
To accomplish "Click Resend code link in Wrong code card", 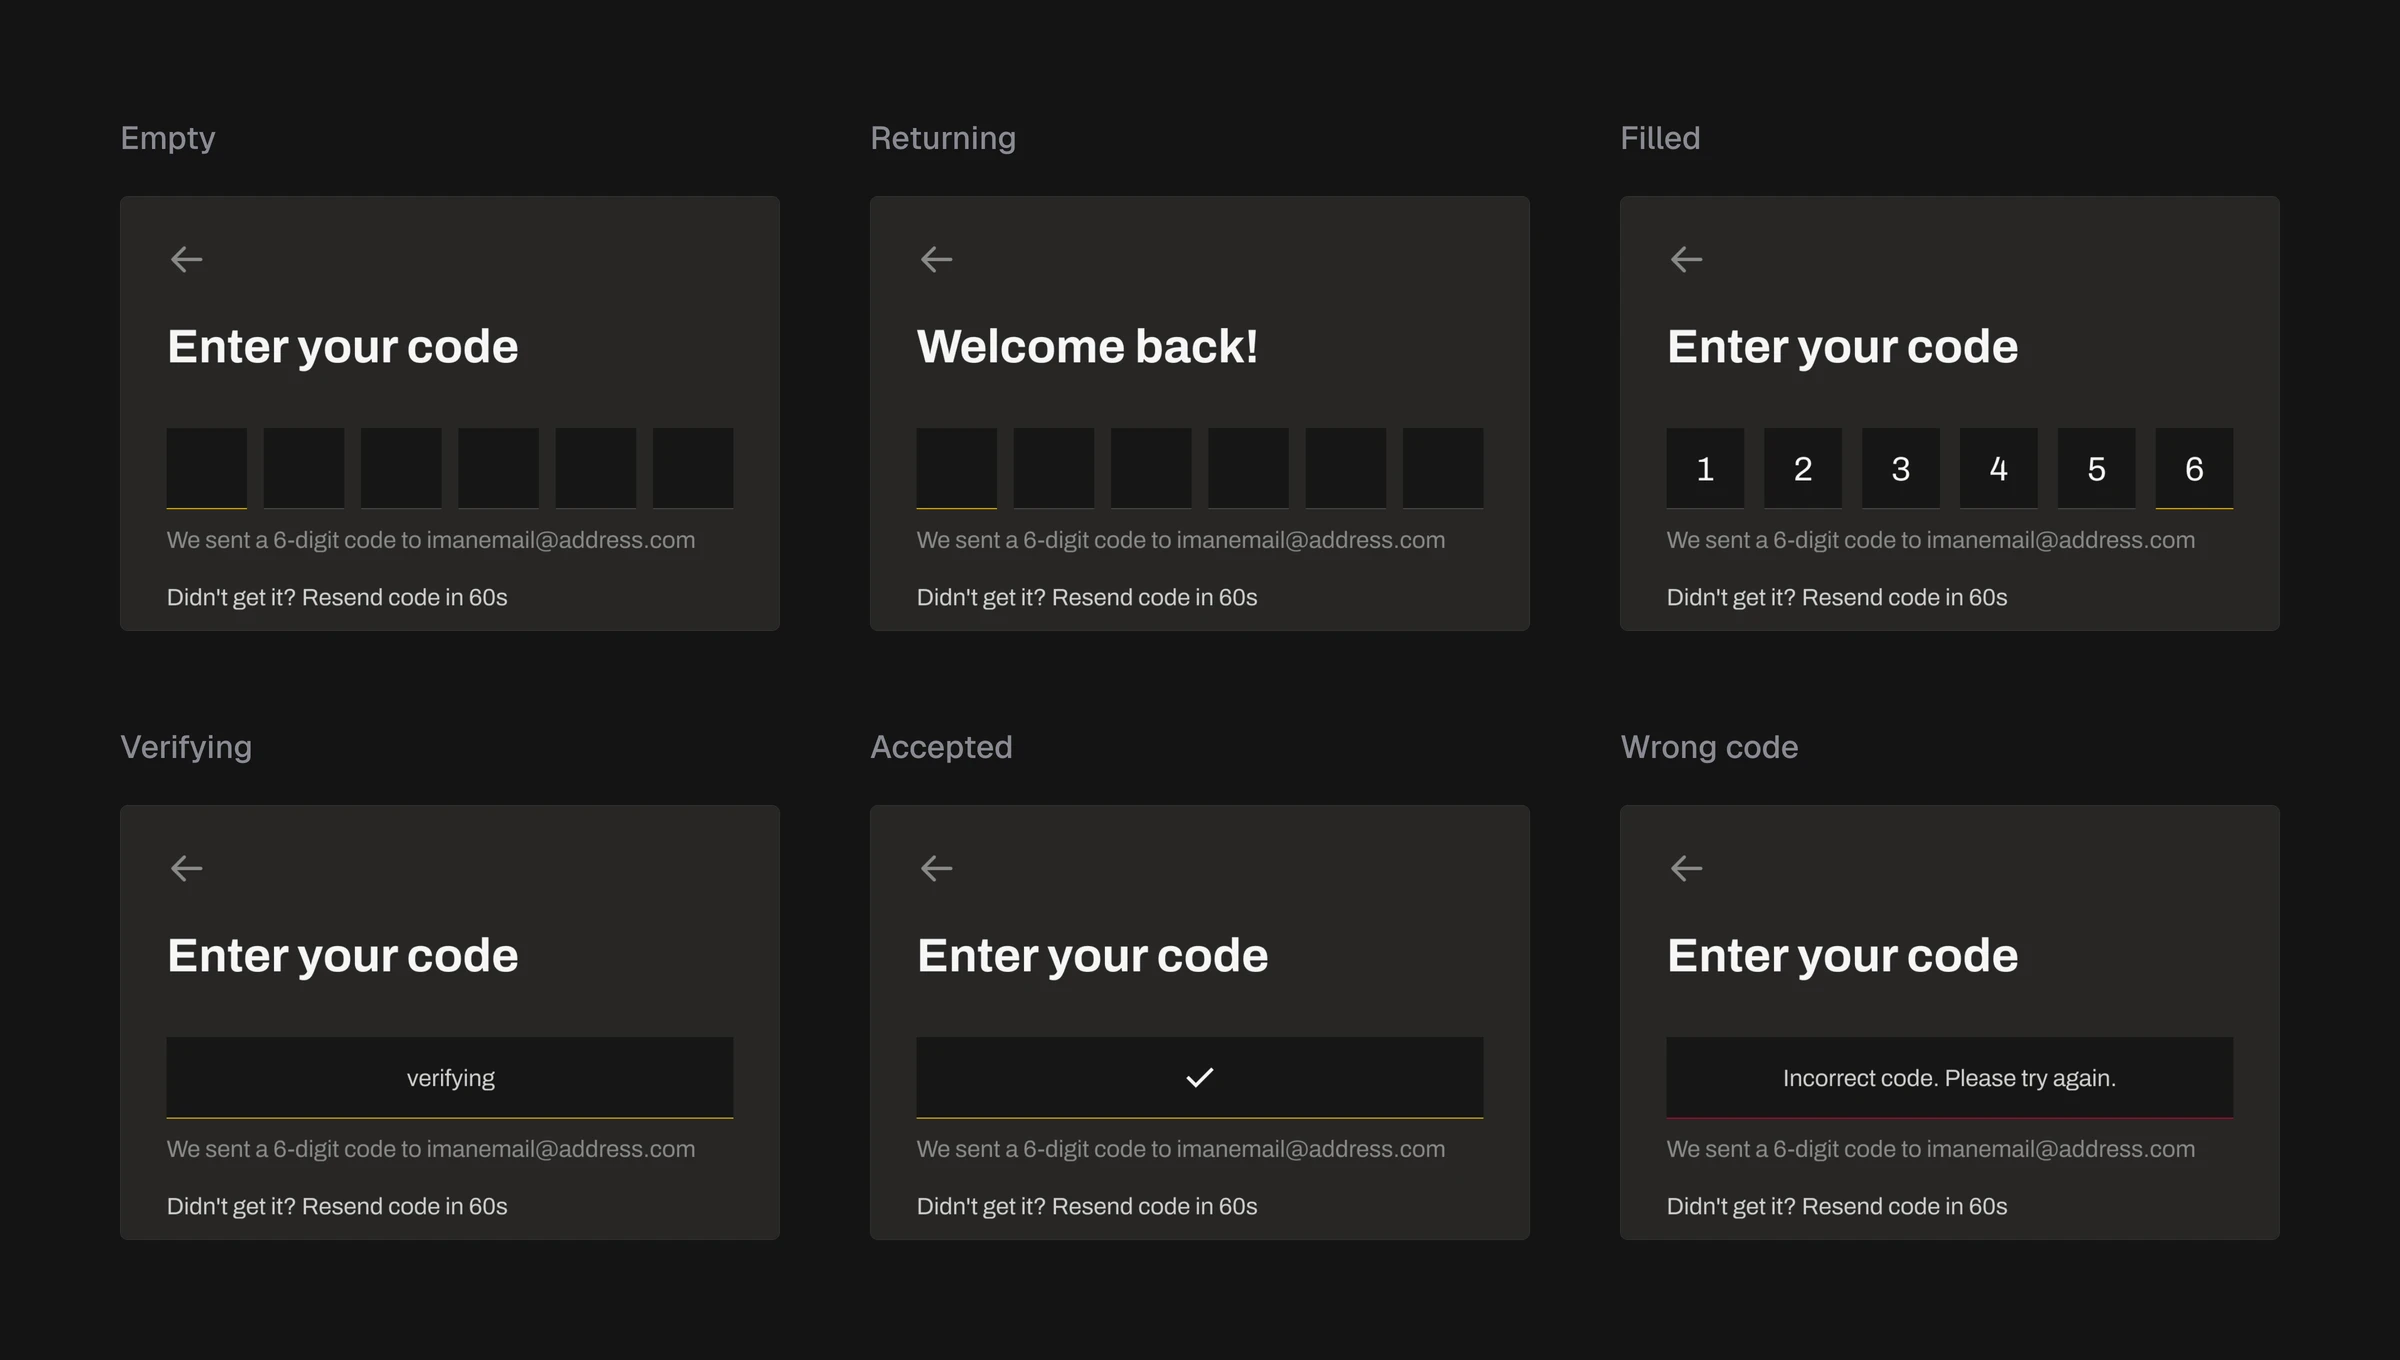I will pos(1904,1206).
